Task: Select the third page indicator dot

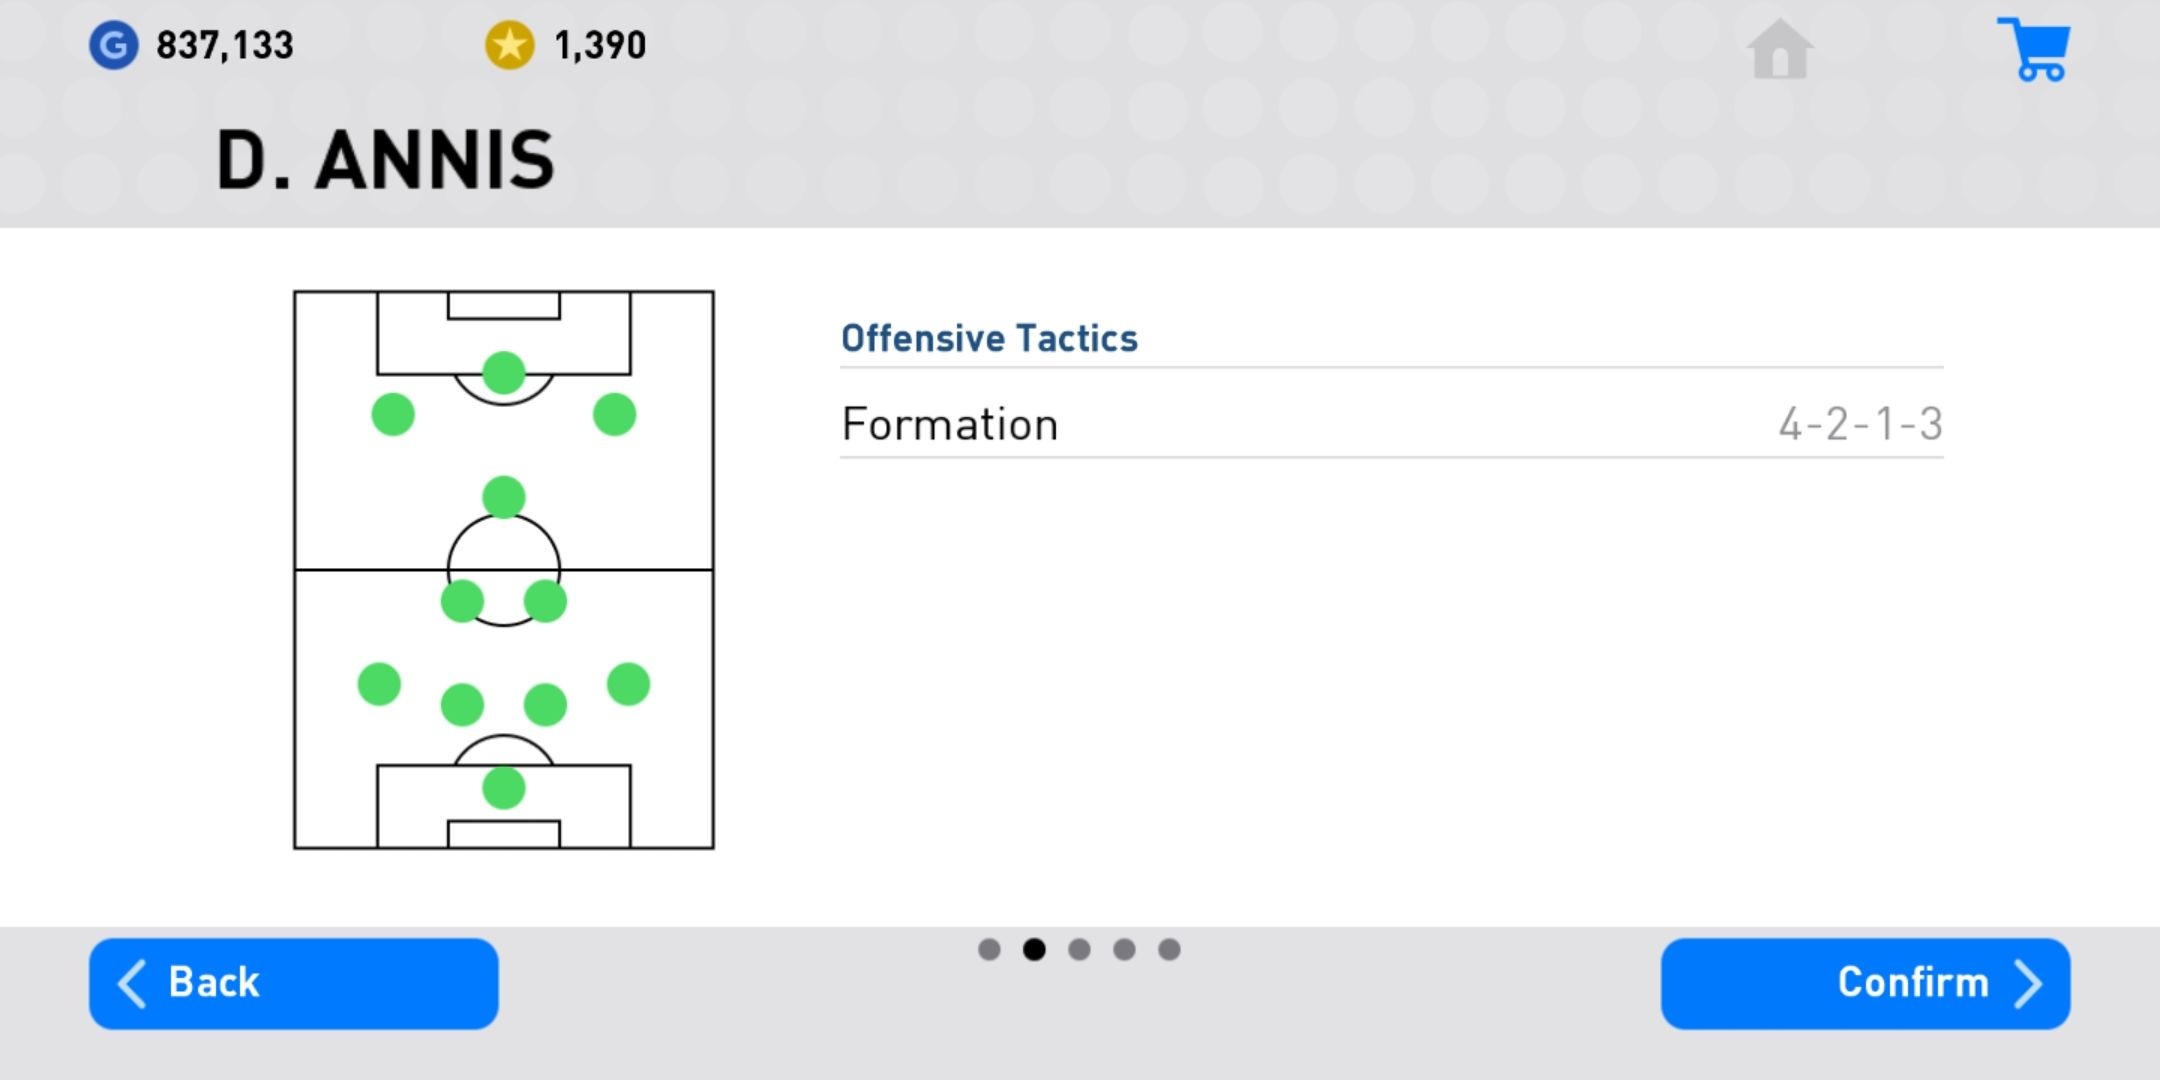Action: click(x=1079, y=949)
